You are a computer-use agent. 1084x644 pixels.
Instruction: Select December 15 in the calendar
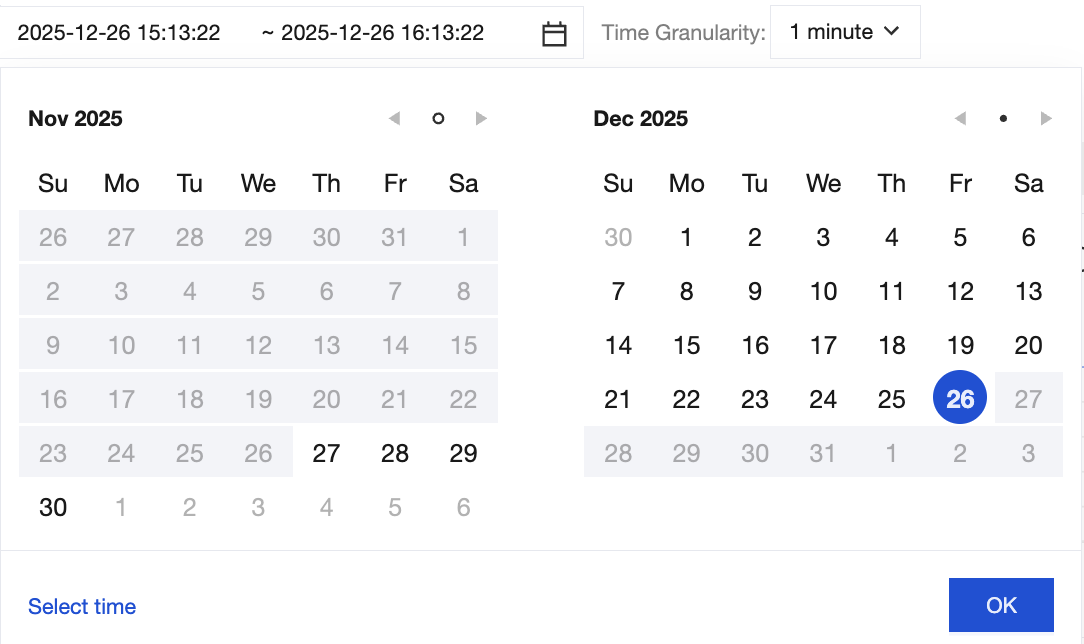686,345
